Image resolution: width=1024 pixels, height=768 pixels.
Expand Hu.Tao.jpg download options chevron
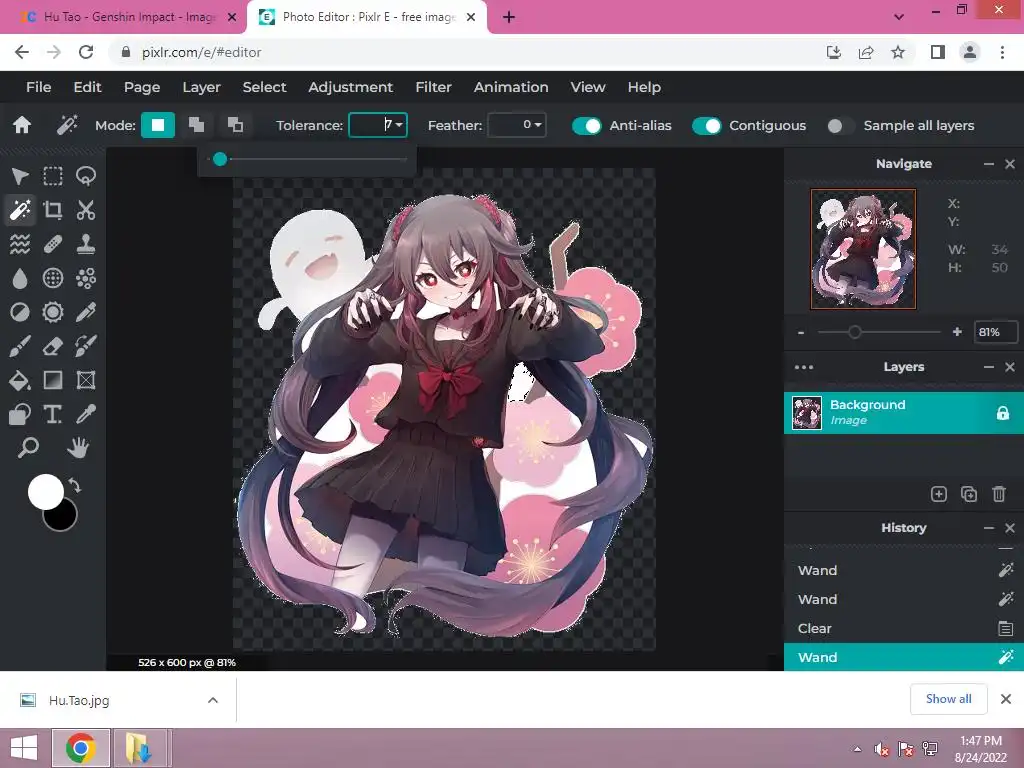213,700
